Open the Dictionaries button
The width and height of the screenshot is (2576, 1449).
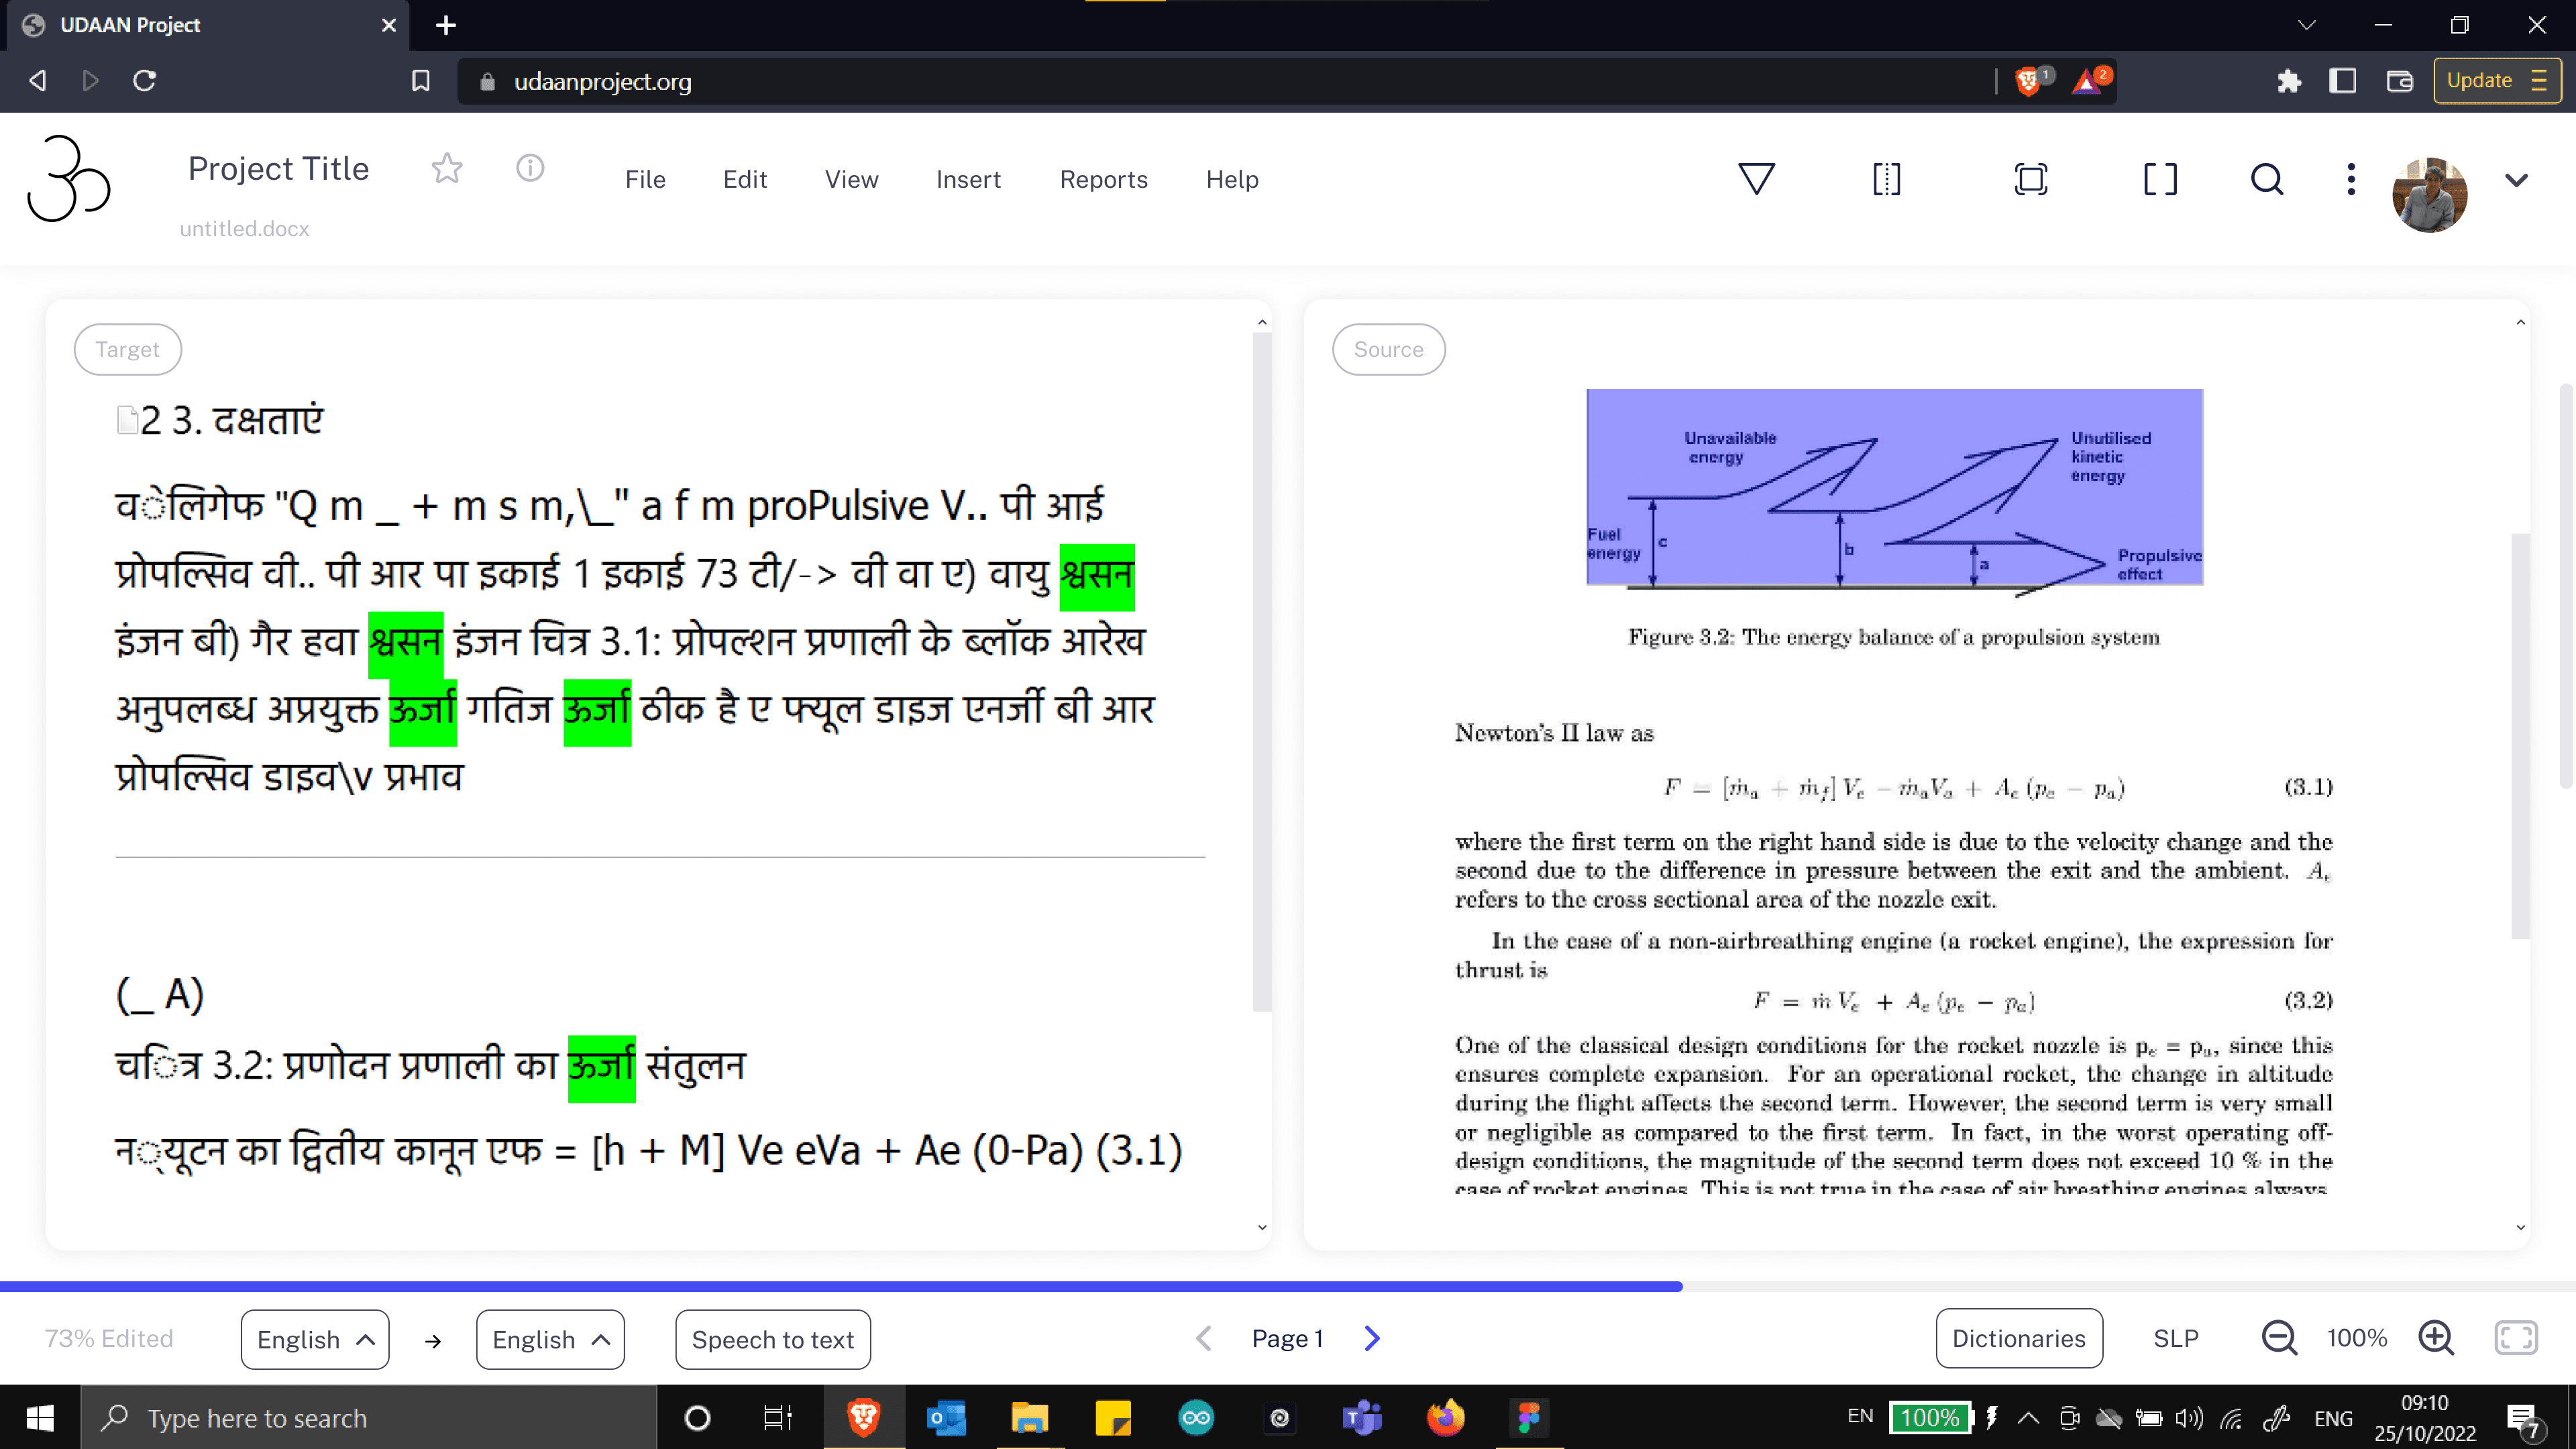click(2018, 1338)
